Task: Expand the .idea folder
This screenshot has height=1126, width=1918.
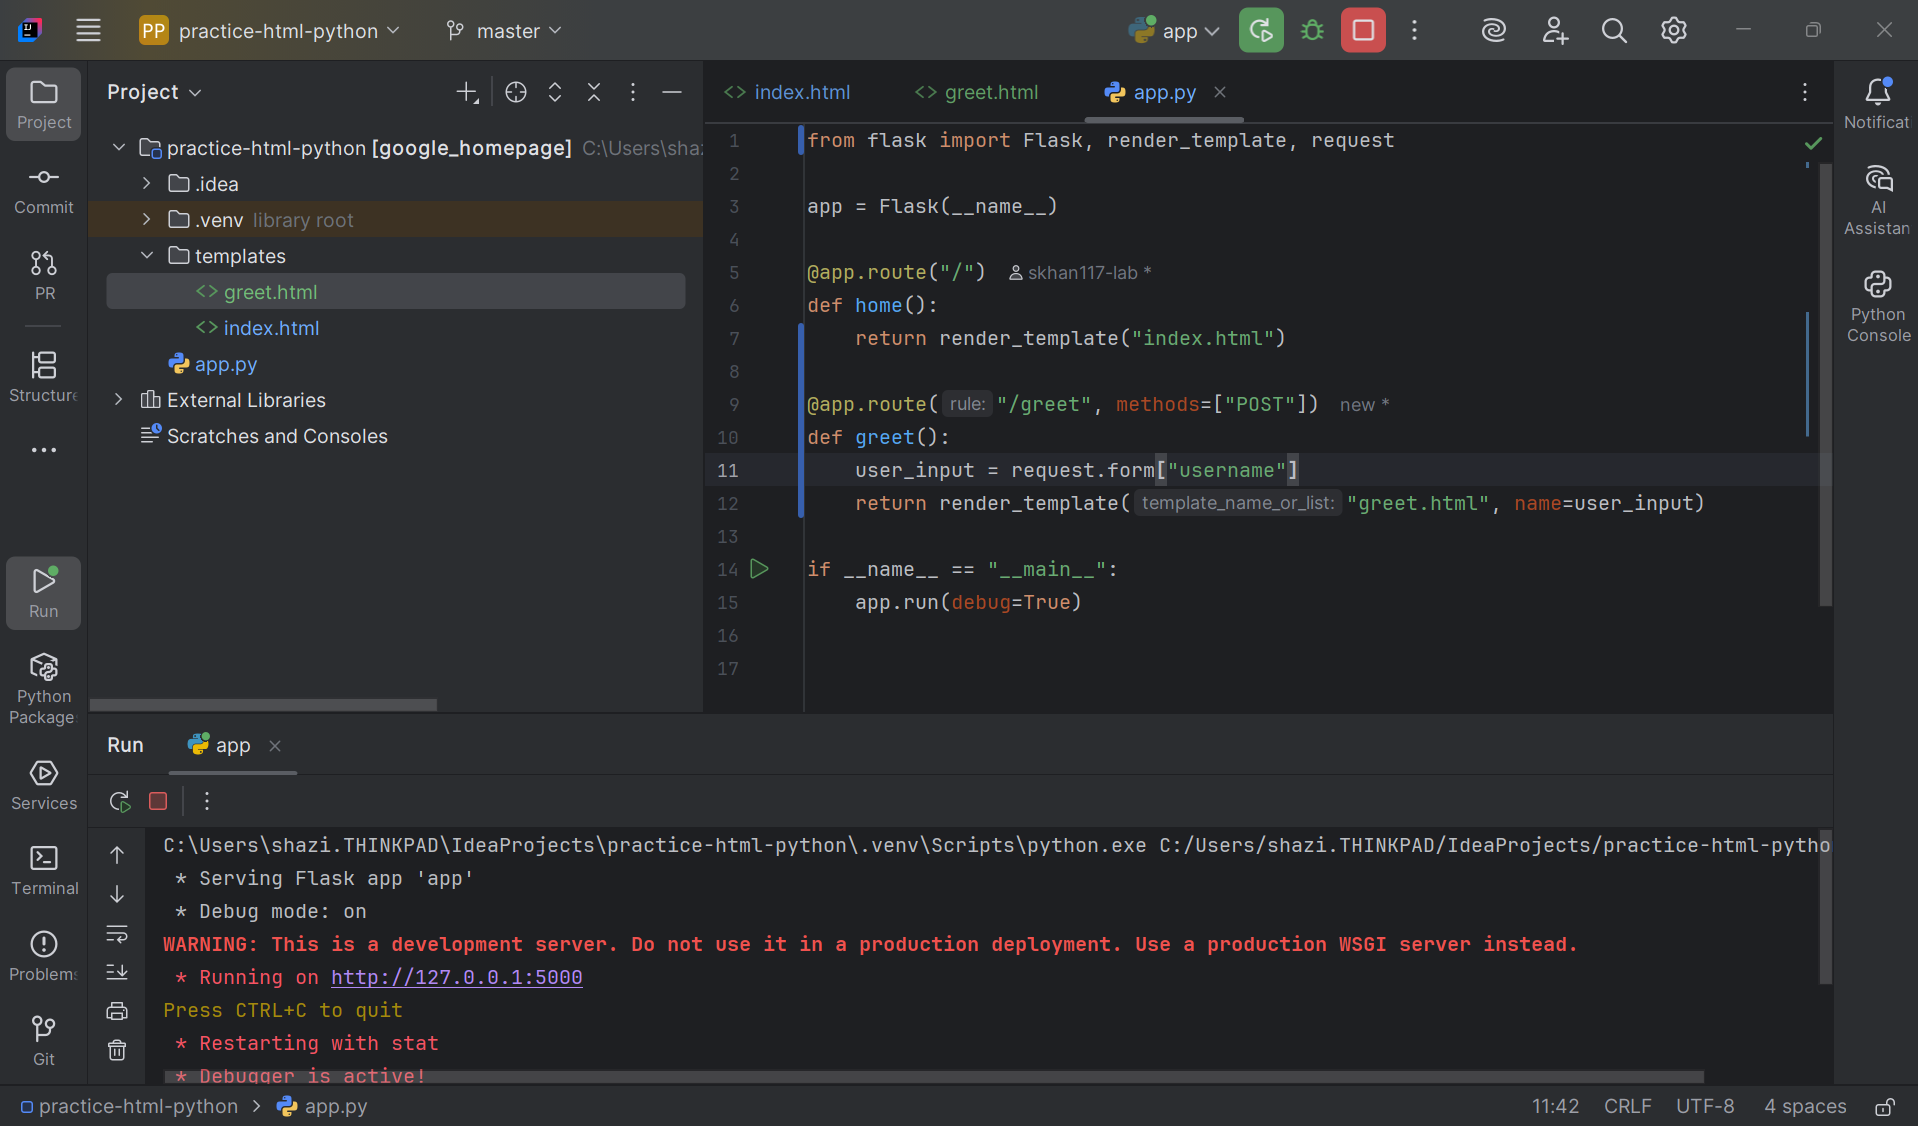Action: click(x=147, y=184)
